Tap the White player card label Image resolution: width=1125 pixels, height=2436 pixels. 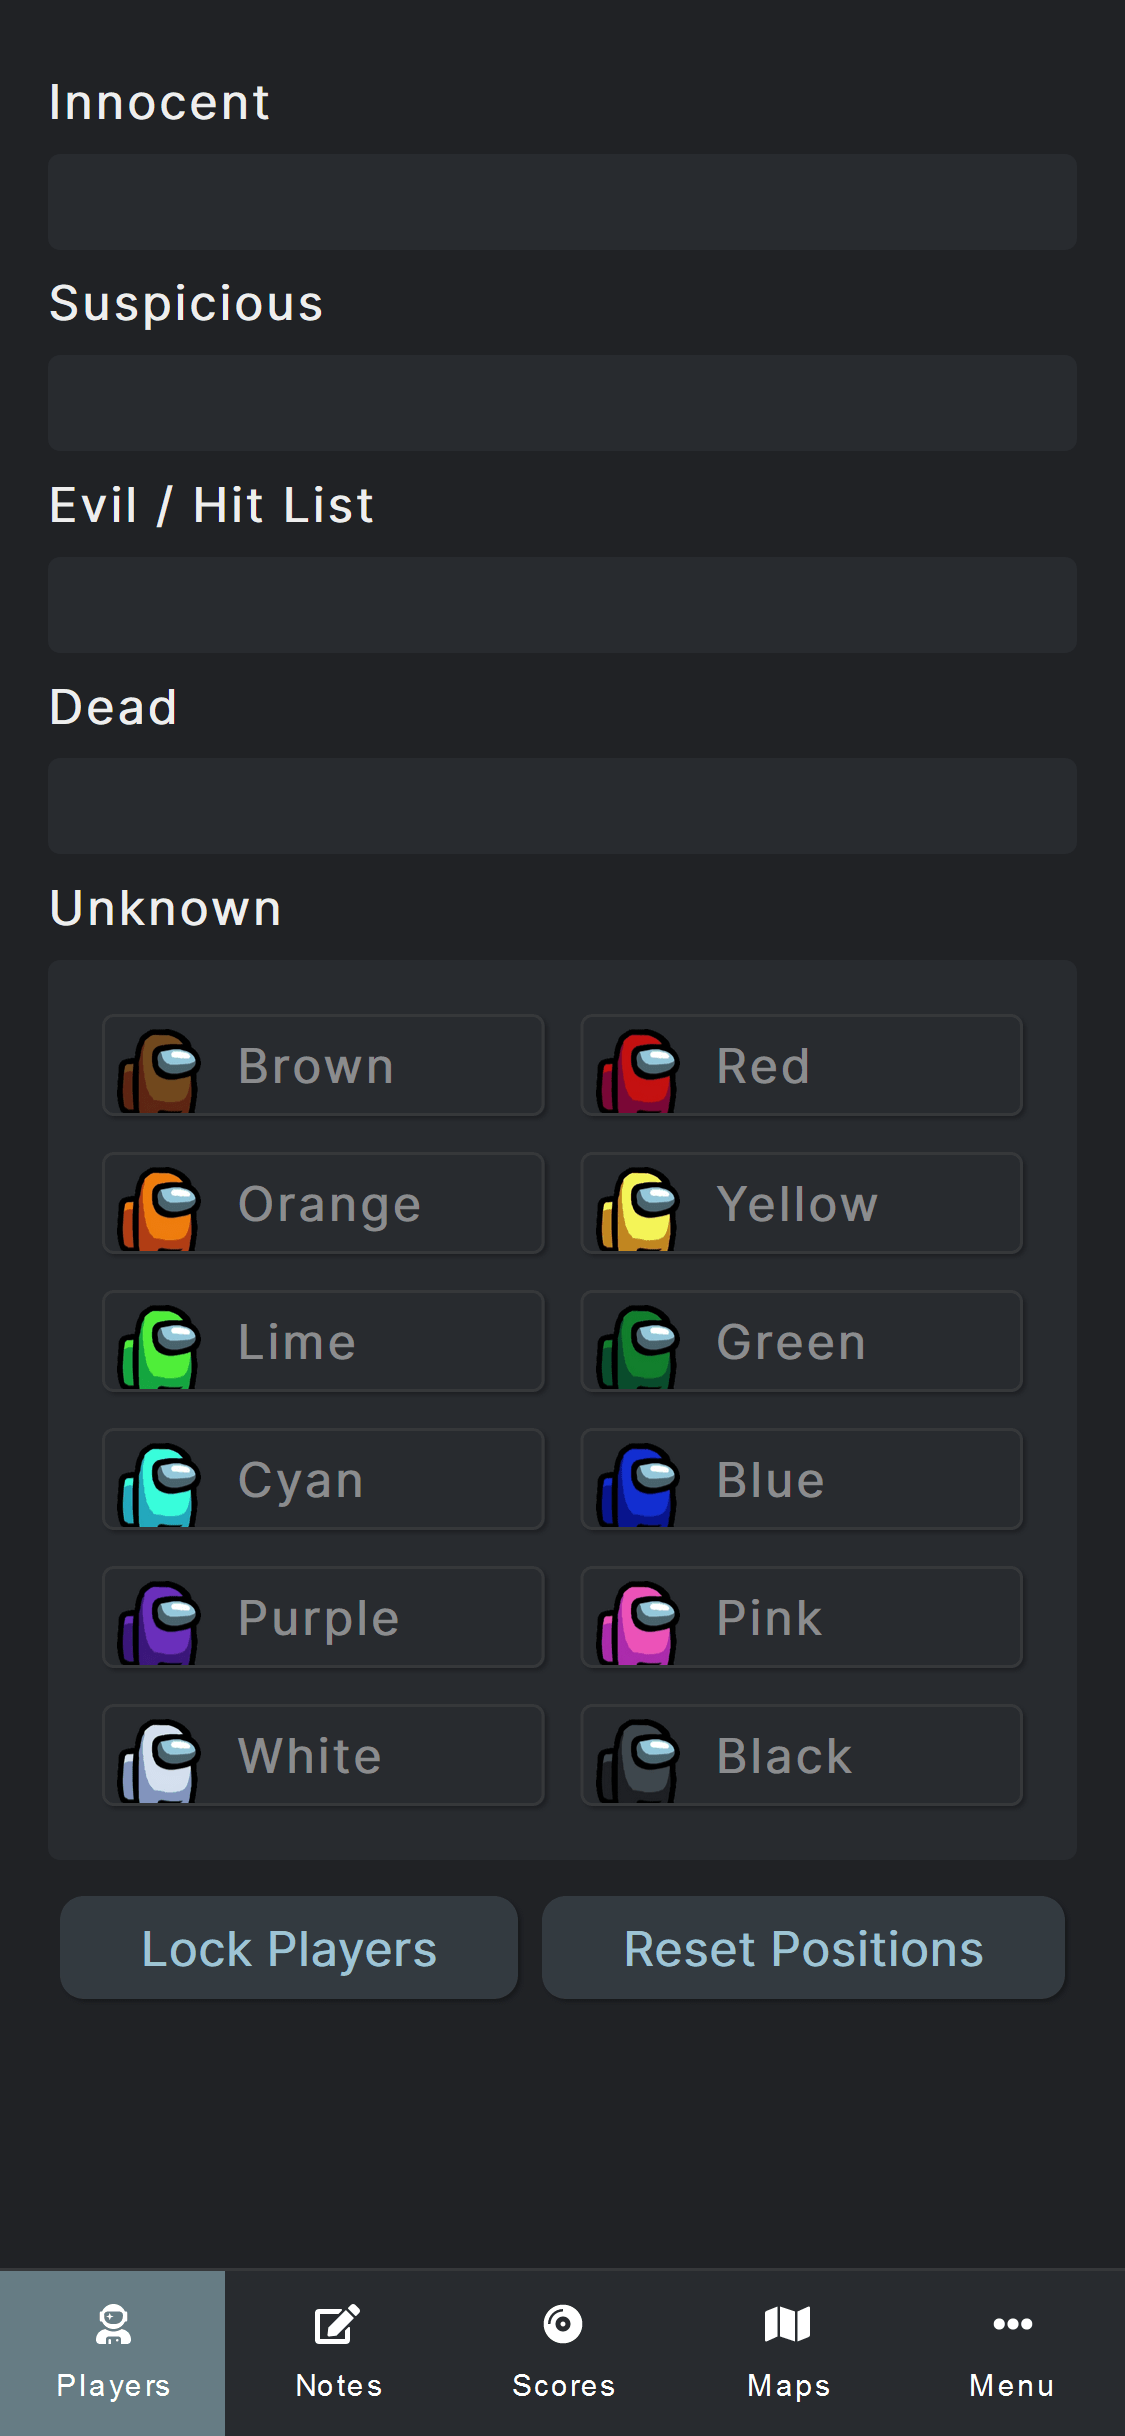pos(310,1756)
